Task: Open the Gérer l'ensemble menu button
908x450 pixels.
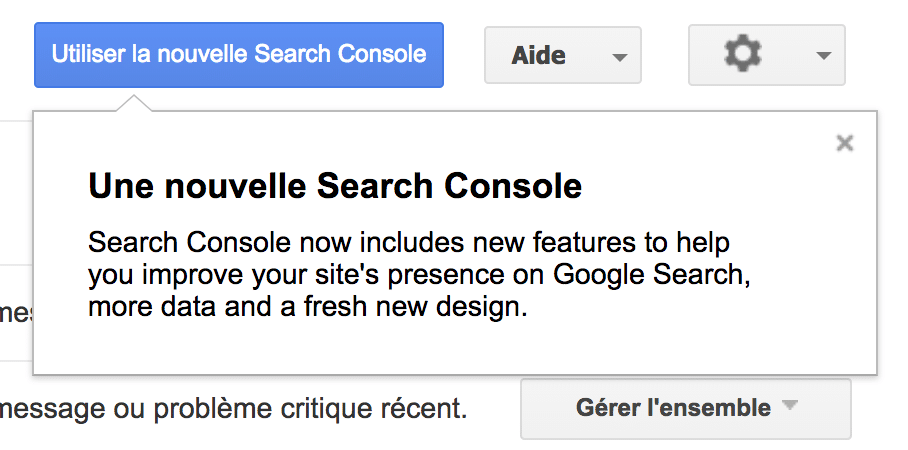Action: [x=686, y=408]
